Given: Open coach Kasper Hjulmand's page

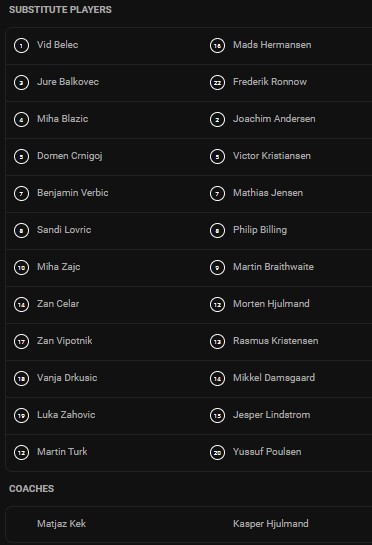Looking at the screenshot, I should pos(271,524).
